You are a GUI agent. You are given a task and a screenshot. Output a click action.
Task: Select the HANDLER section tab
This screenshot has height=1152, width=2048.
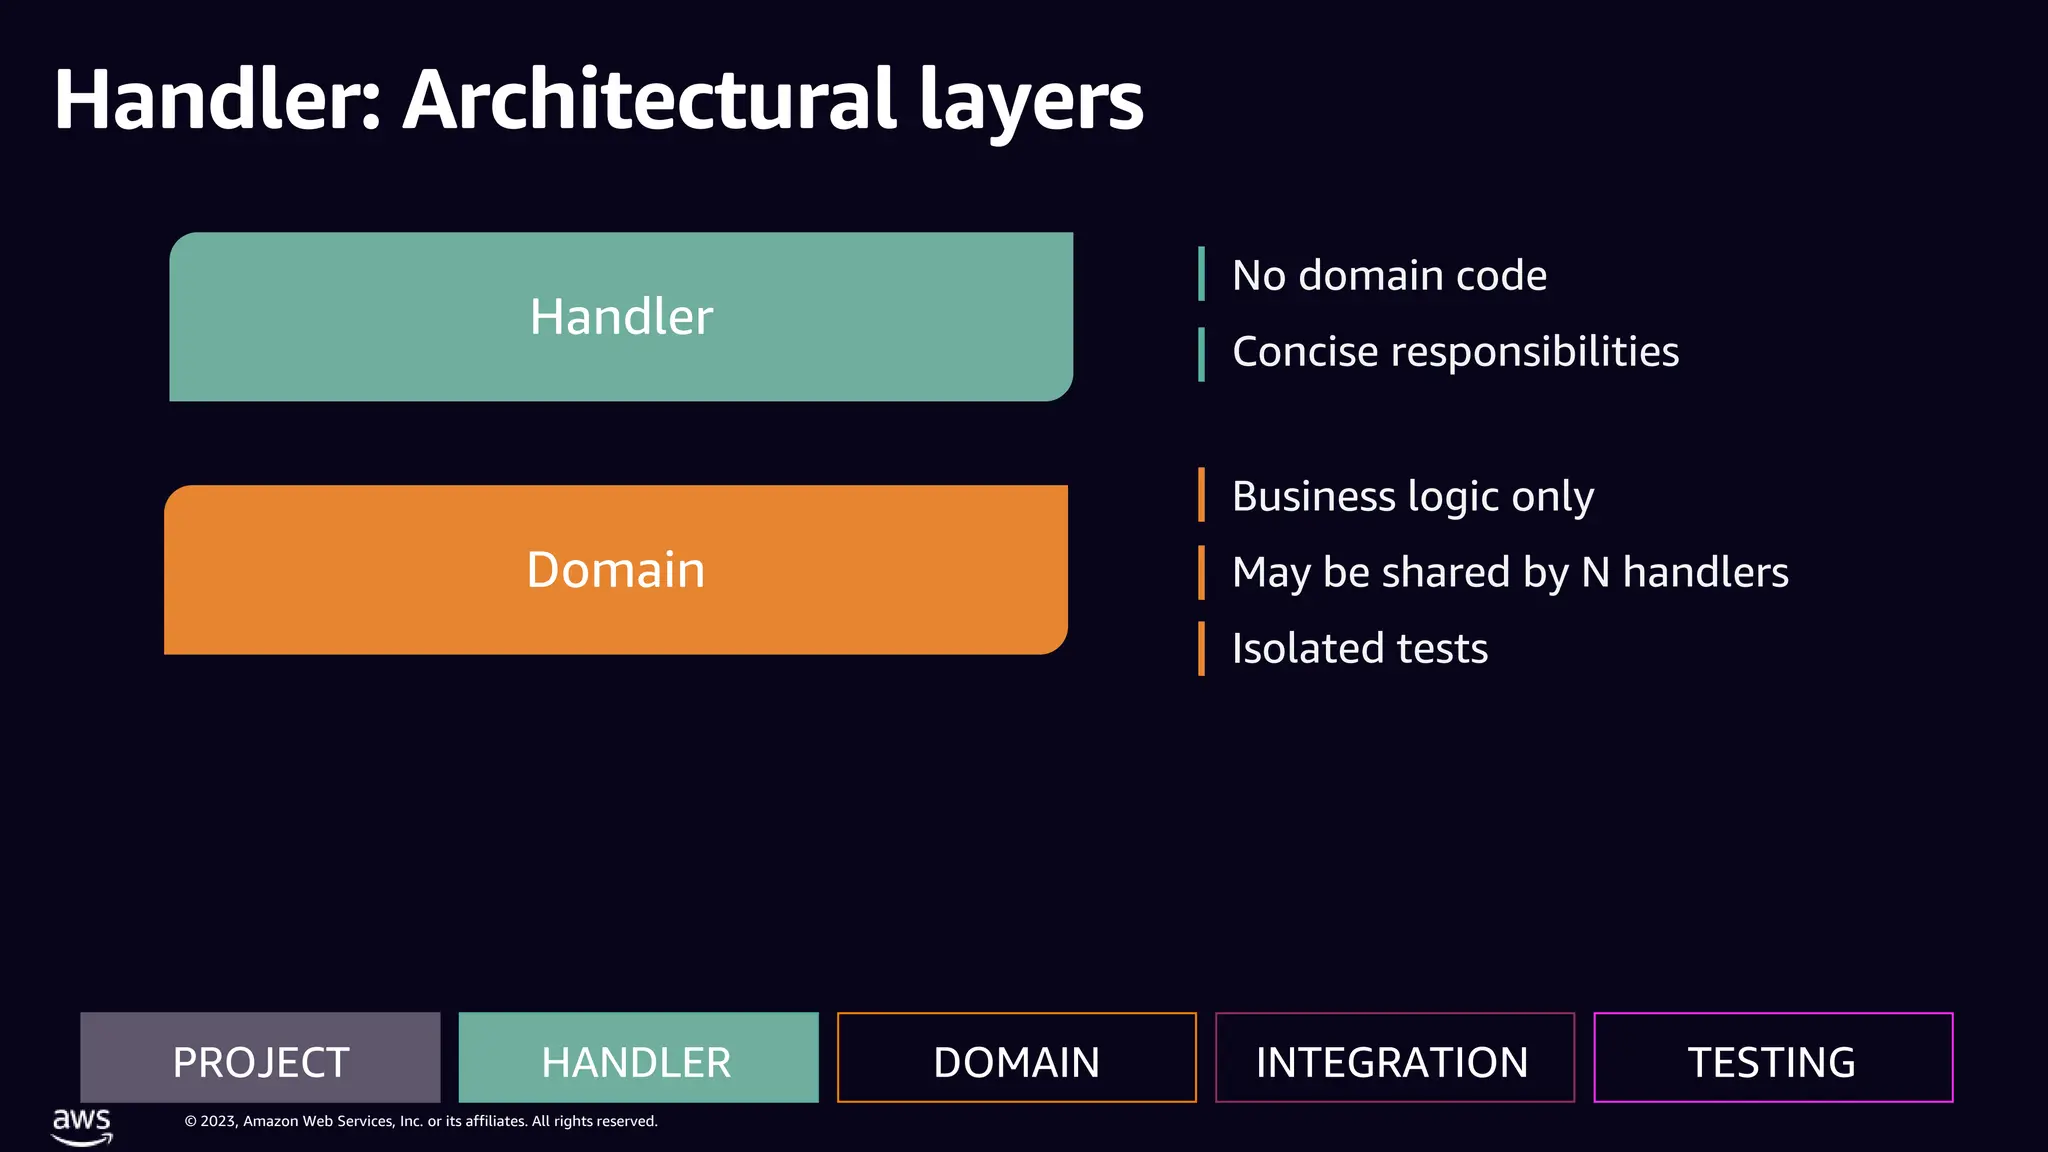point(638,1057)
